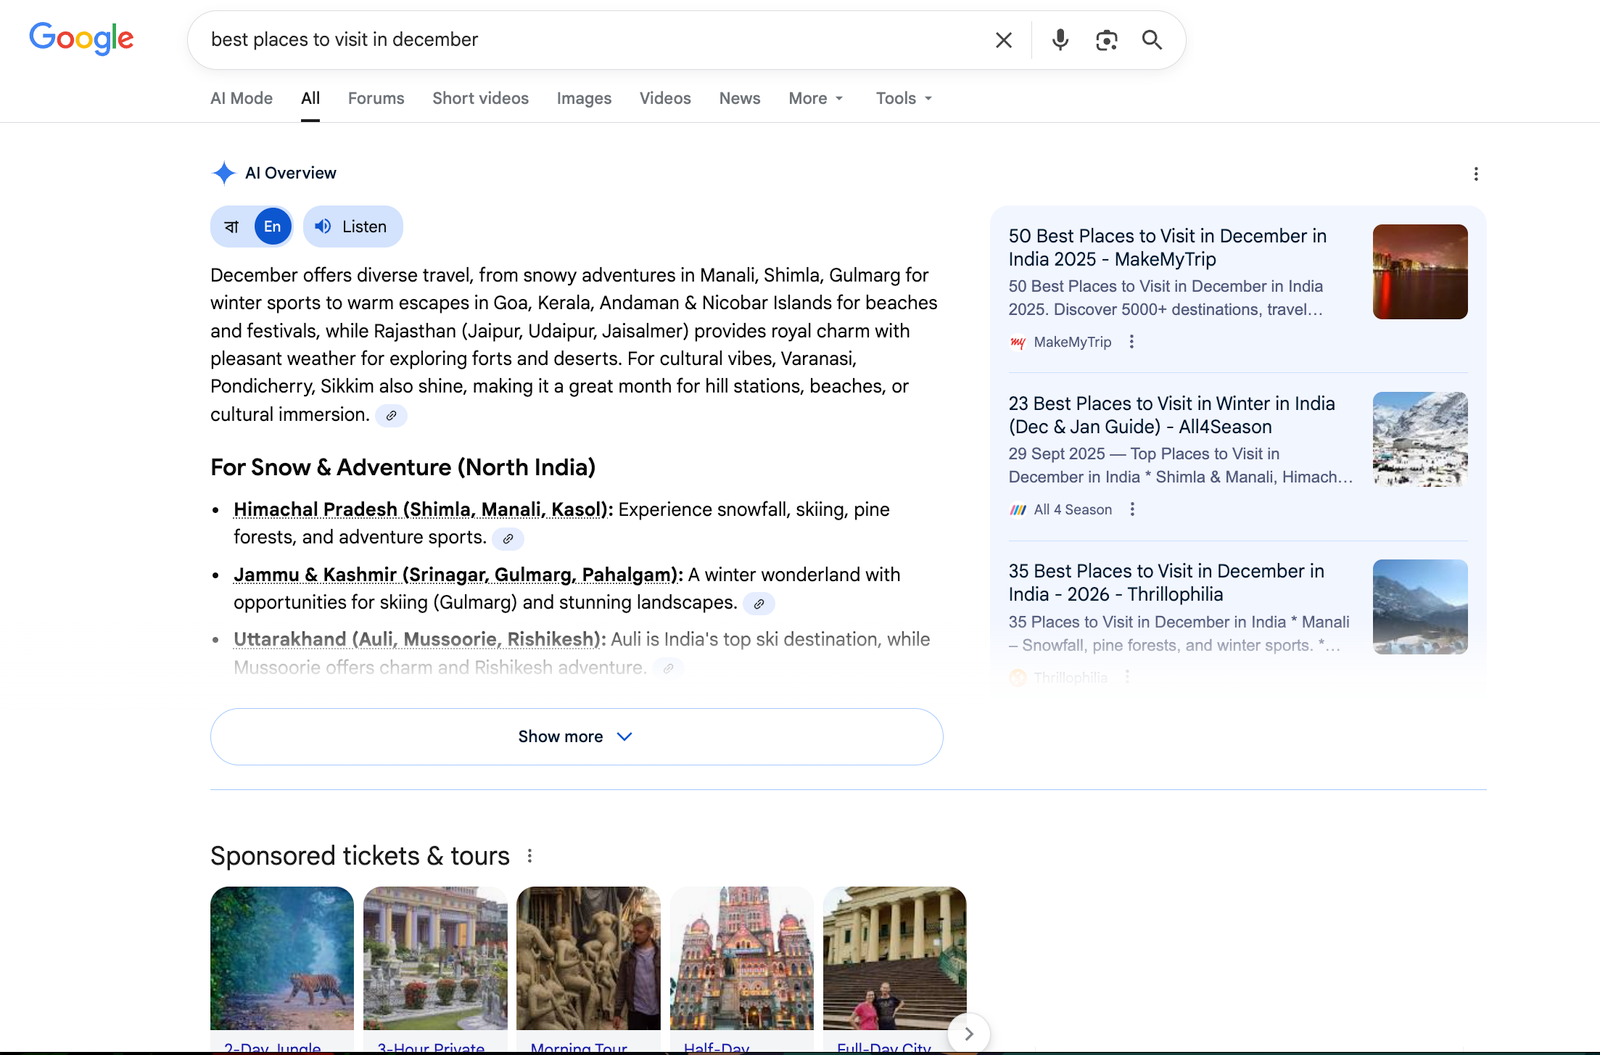
Task: Open Google Lens image search
Action: (1106, 40)
